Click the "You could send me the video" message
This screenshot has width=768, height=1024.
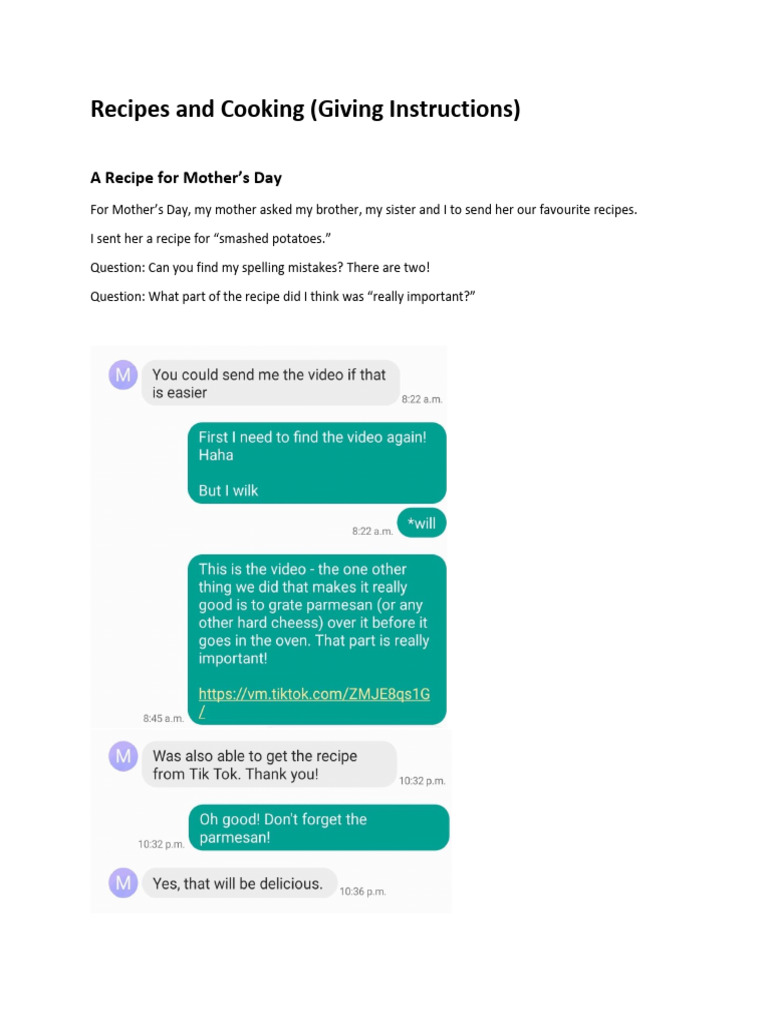(x=270, y=383)
